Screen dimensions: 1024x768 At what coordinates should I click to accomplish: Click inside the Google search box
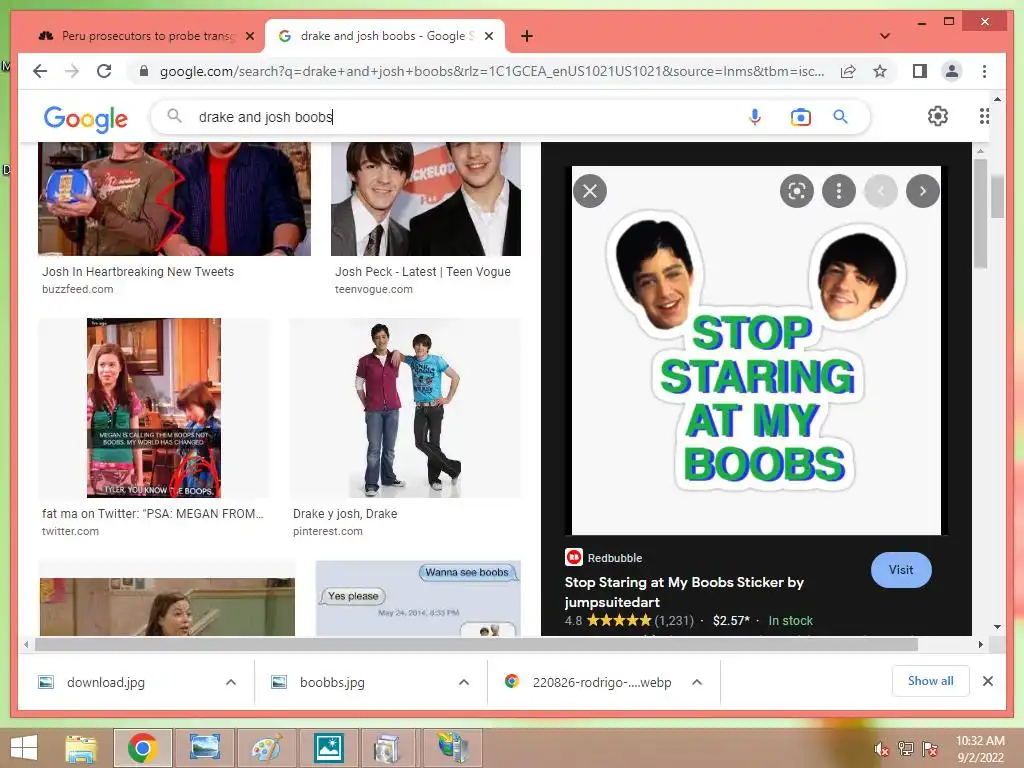tap(457, 117)
